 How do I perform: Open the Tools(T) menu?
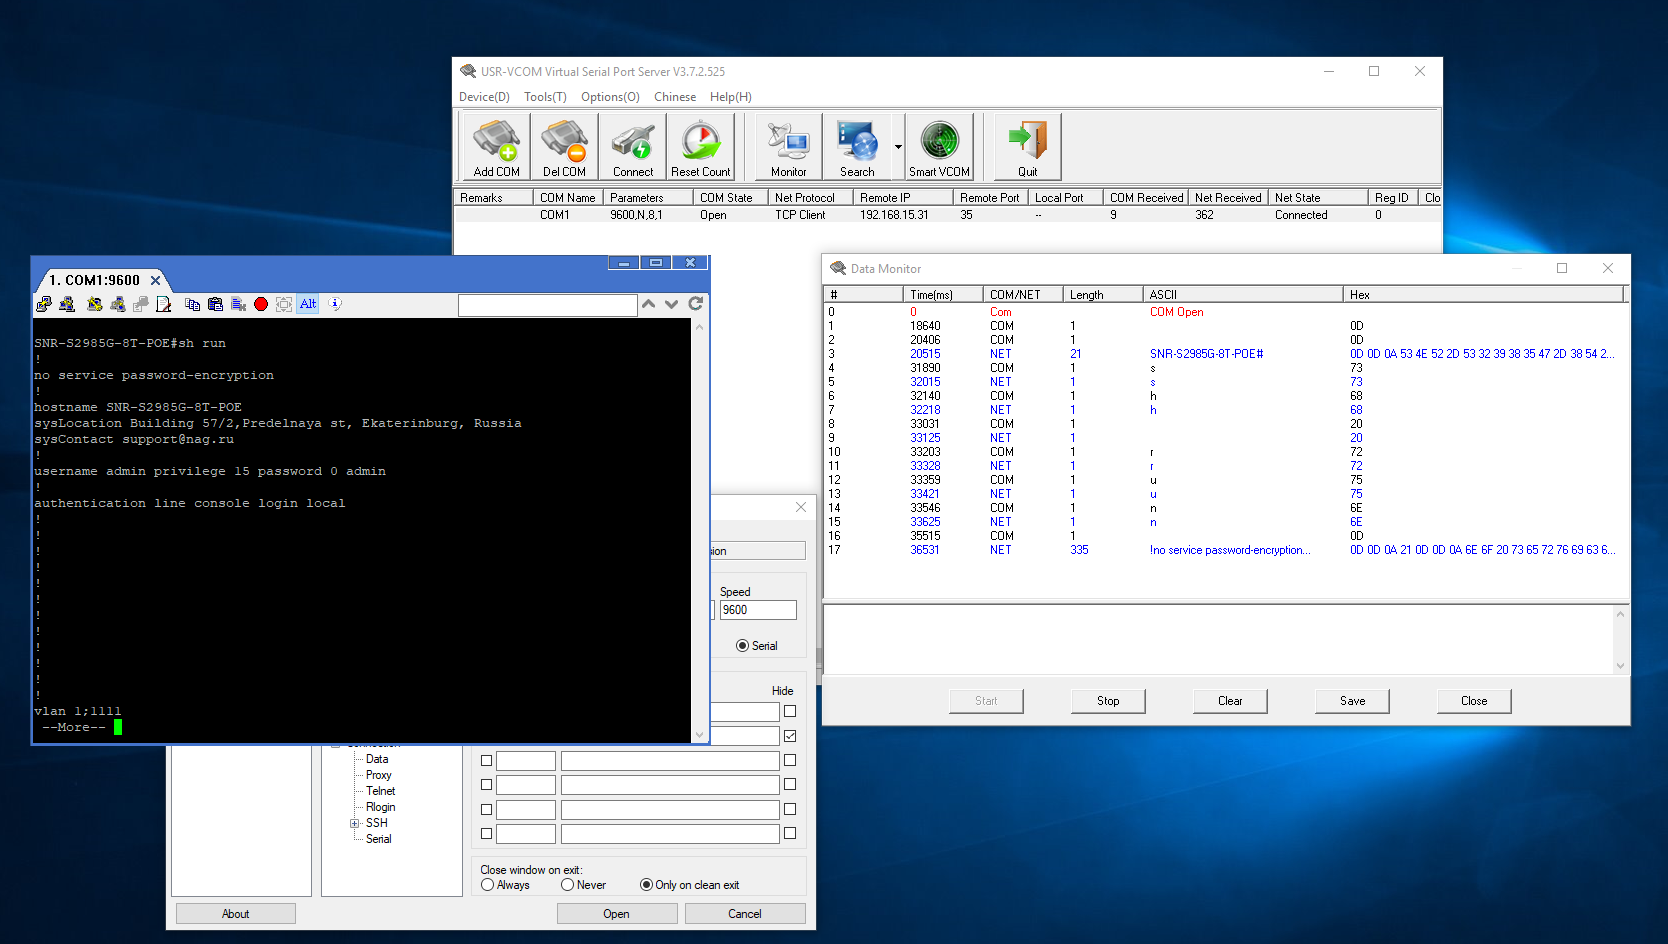545,97
